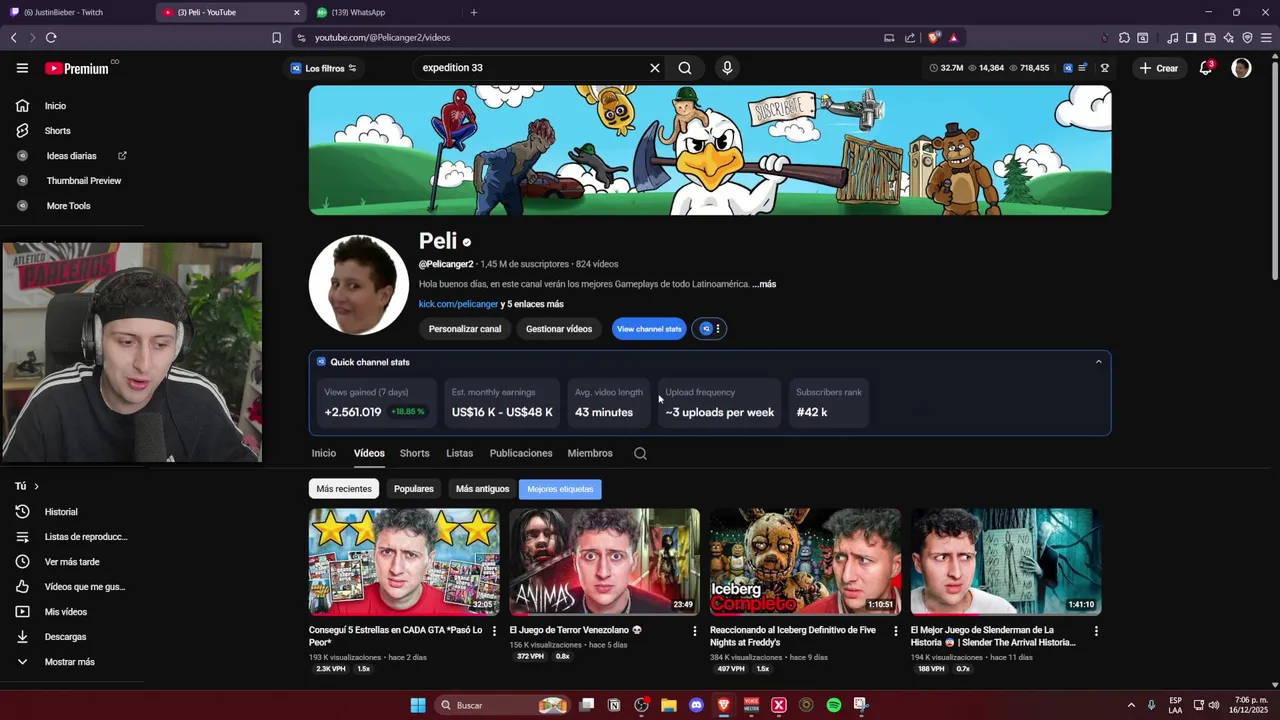Open Slender The Arrival video title

(993, 636)
